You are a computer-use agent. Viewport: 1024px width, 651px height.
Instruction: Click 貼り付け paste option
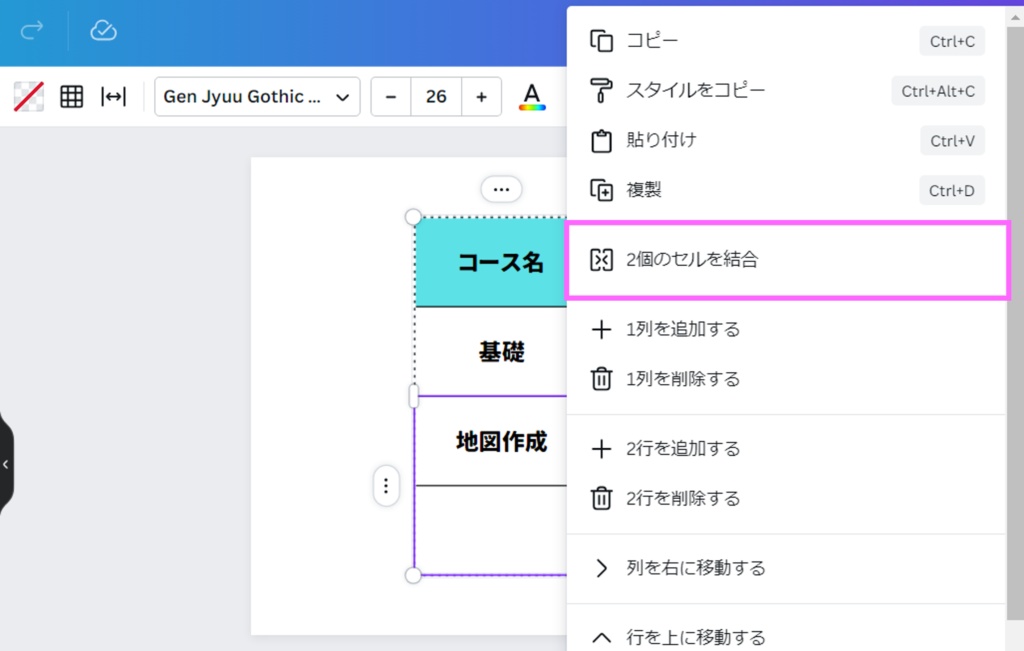(661, 140)
